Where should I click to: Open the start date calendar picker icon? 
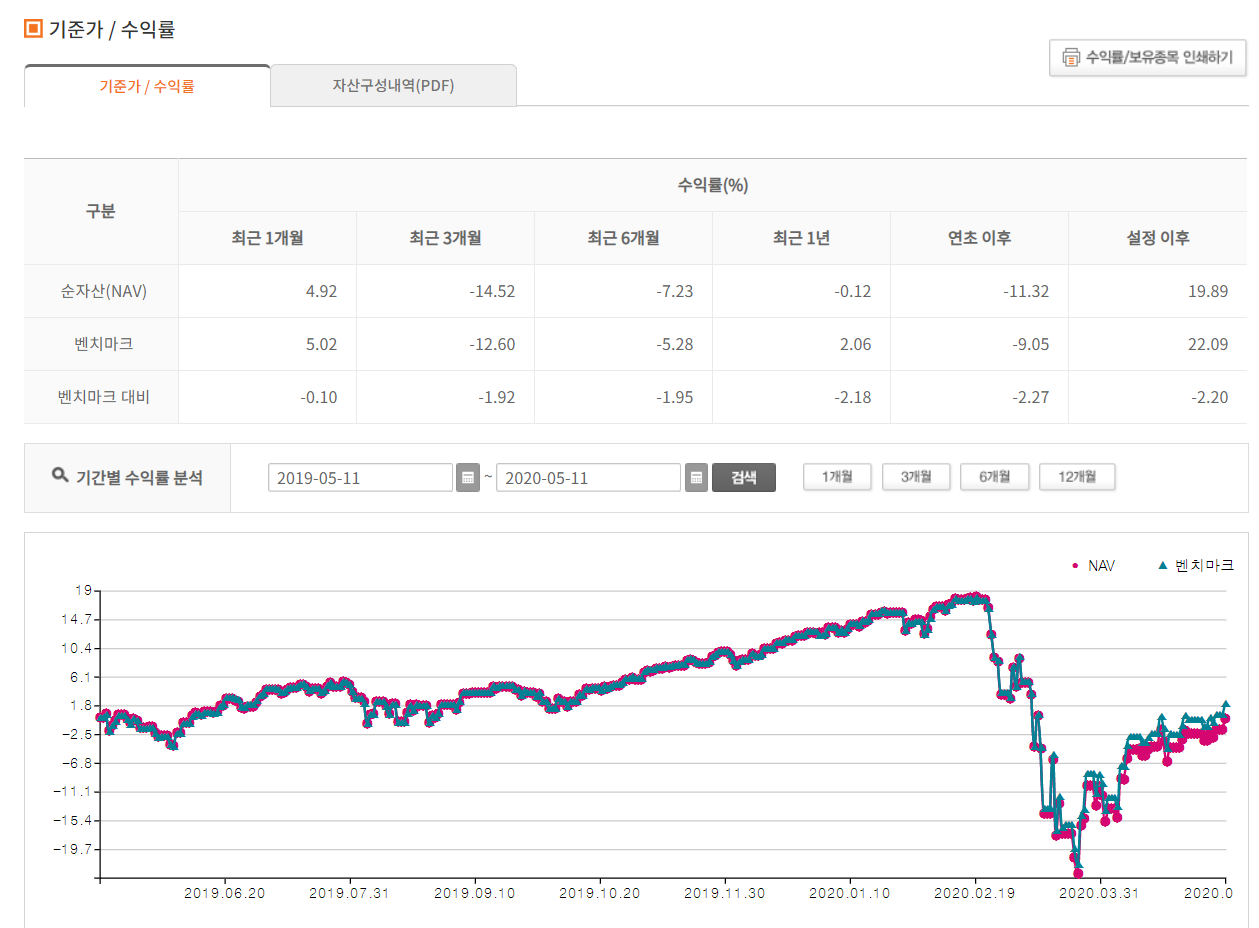467,478
